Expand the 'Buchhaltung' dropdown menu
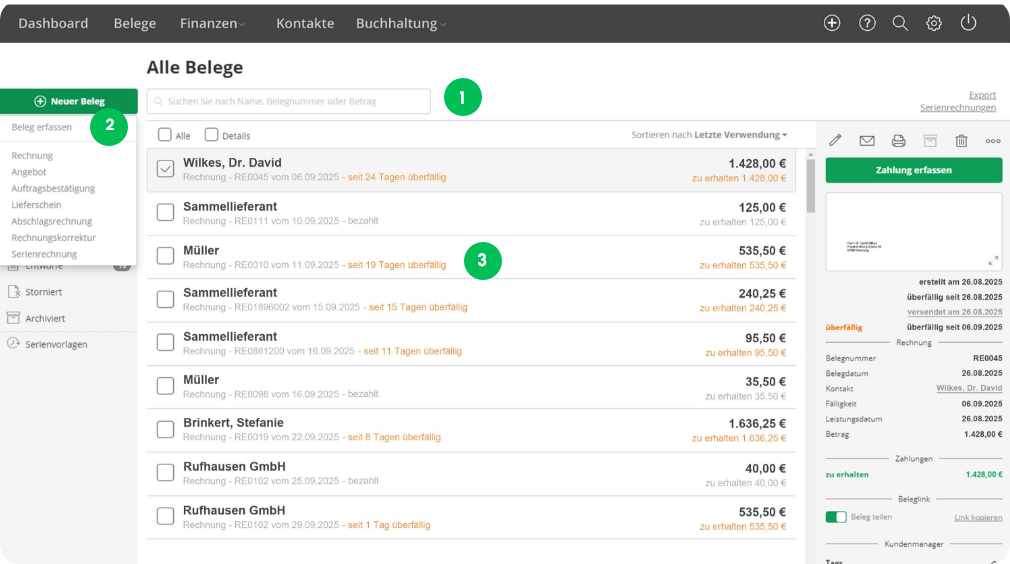Screen dimensions: 1010x564 coord(401,23)
